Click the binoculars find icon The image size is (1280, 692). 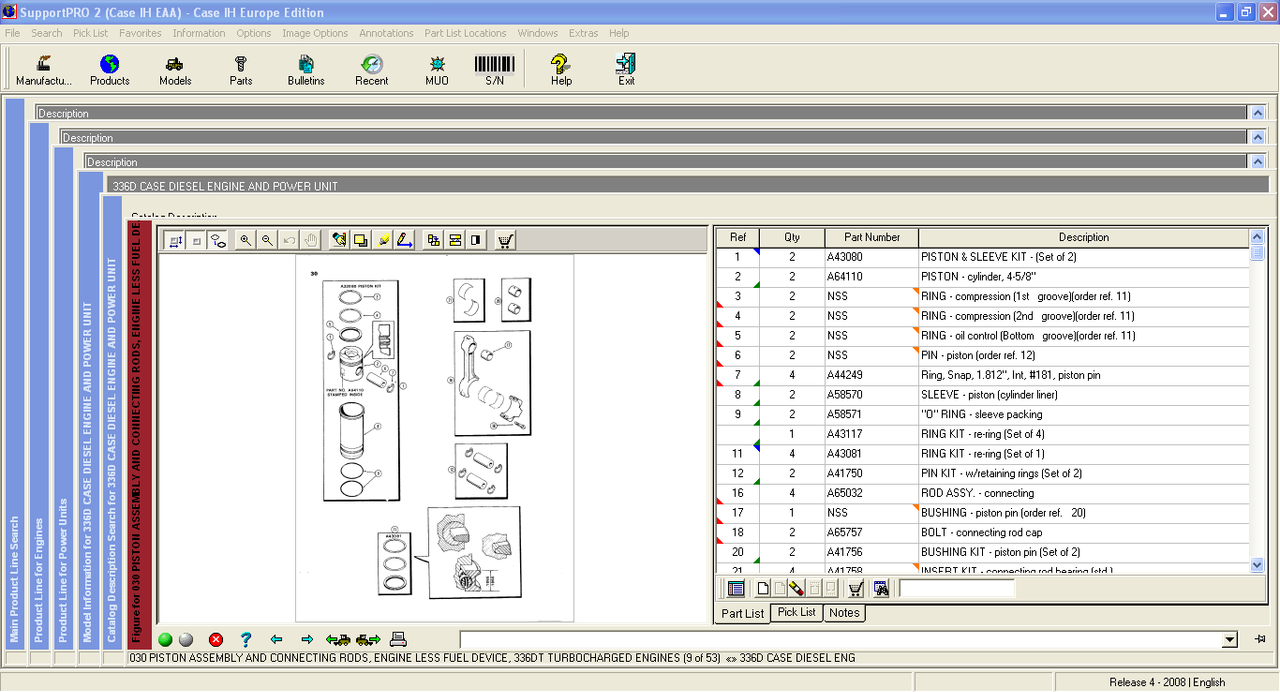click(881, 588)
